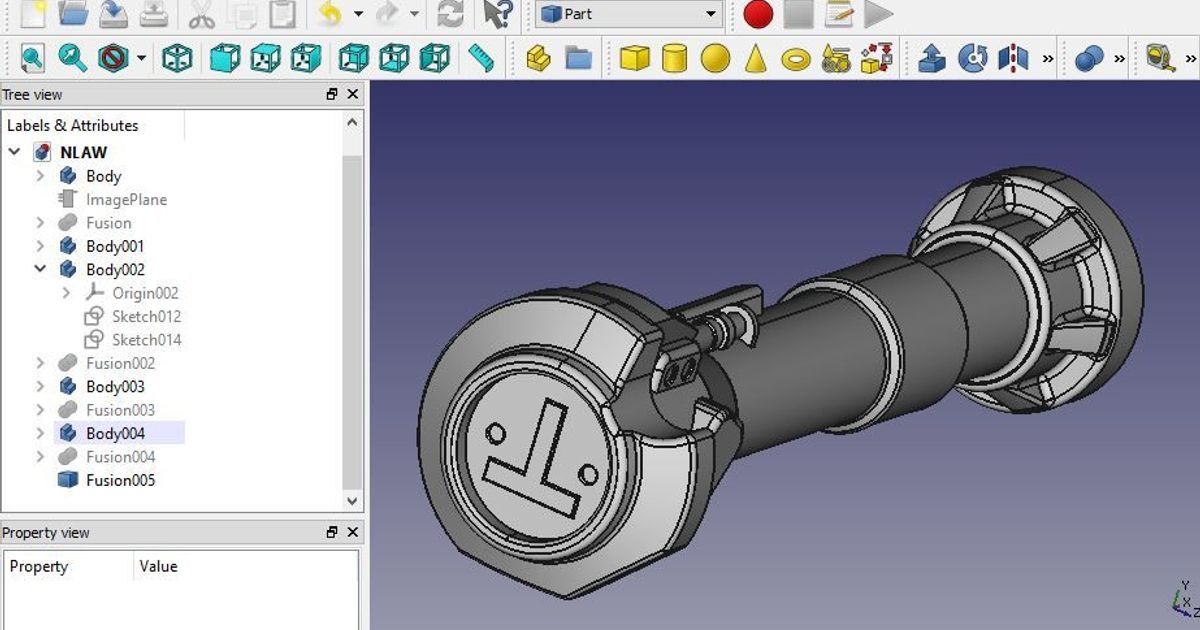Execute macro with the green play arrow
Image resolution: width=1200 pixels, height=630 pixels.
(x=875, y=13)
